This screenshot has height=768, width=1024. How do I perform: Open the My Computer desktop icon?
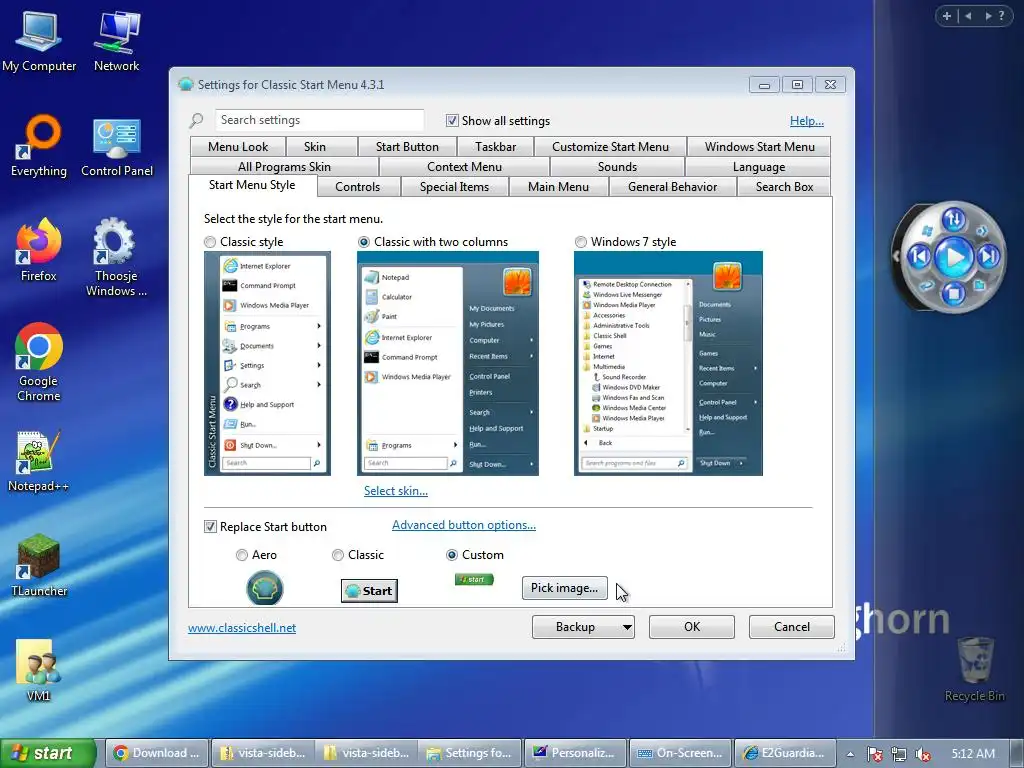point(39,41)
